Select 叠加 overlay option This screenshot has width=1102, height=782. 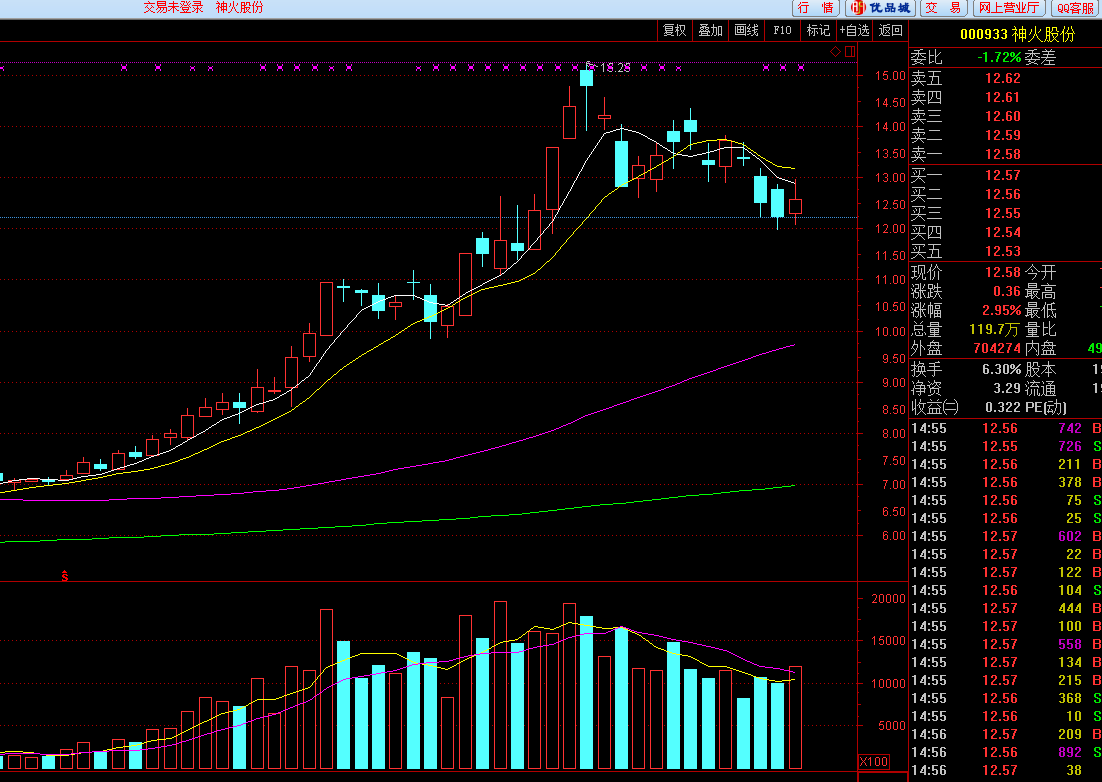(x=711, y=30)
